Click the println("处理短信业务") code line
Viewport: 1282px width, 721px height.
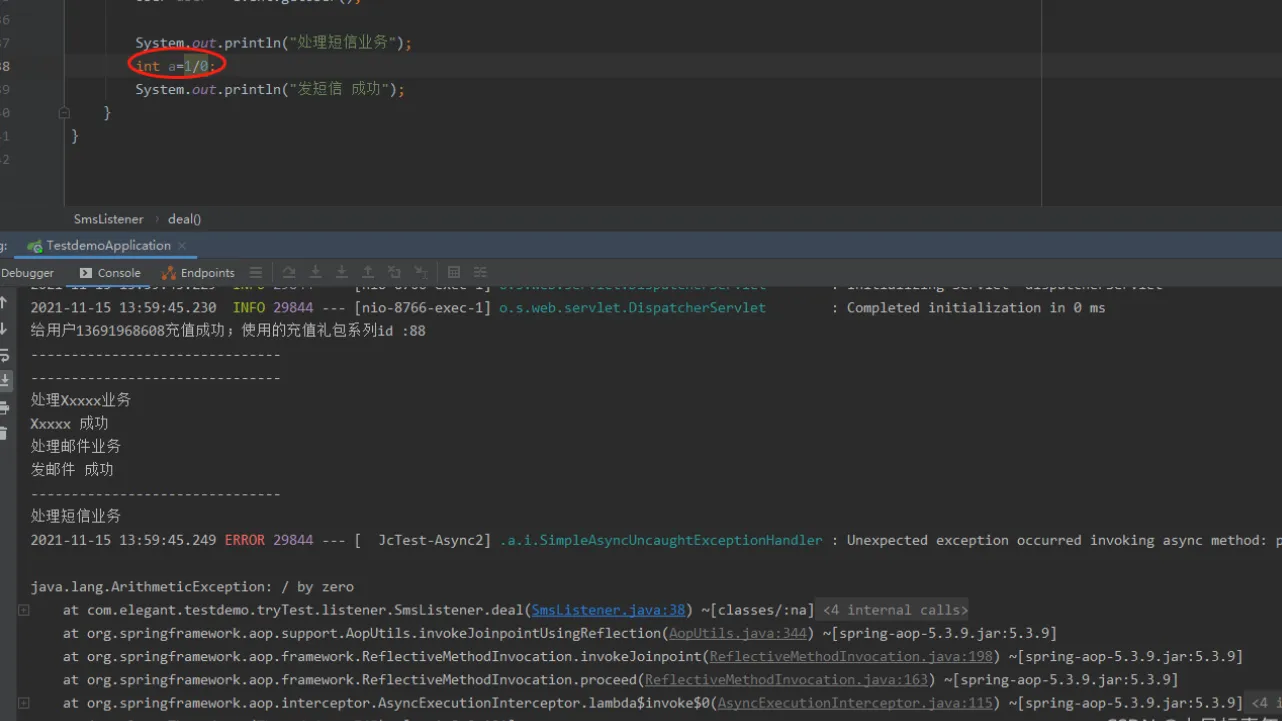click(x=273, y=43)
